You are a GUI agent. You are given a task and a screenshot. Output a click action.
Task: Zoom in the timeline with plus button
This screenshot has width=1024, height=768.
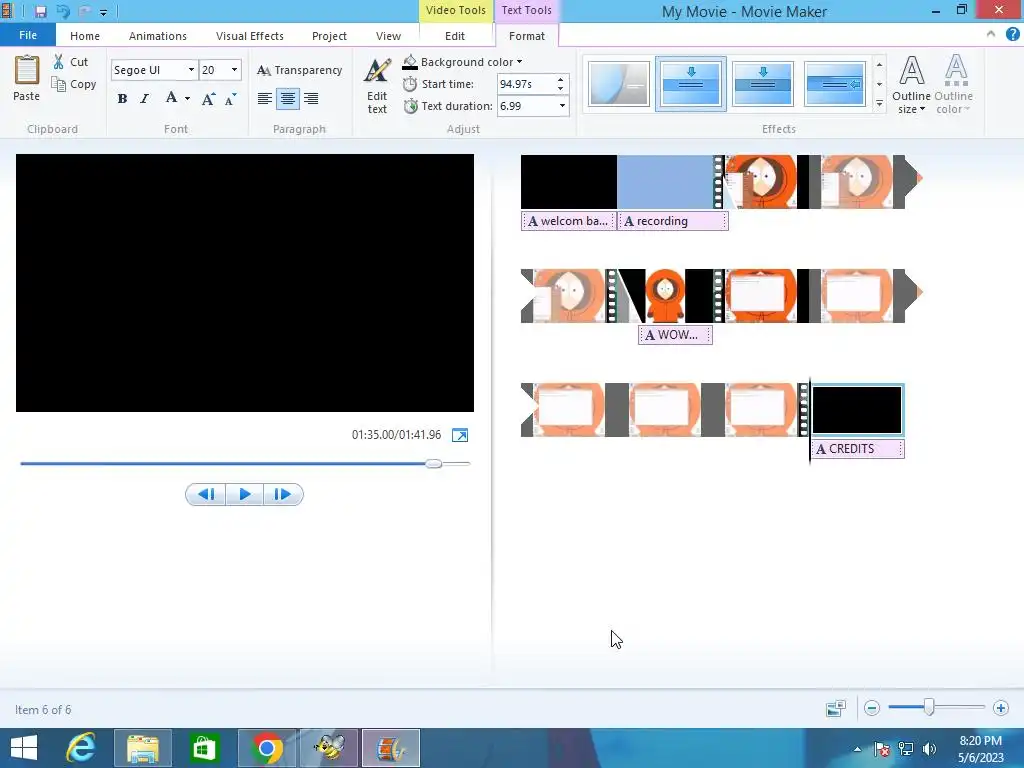tap(1000, 708)
